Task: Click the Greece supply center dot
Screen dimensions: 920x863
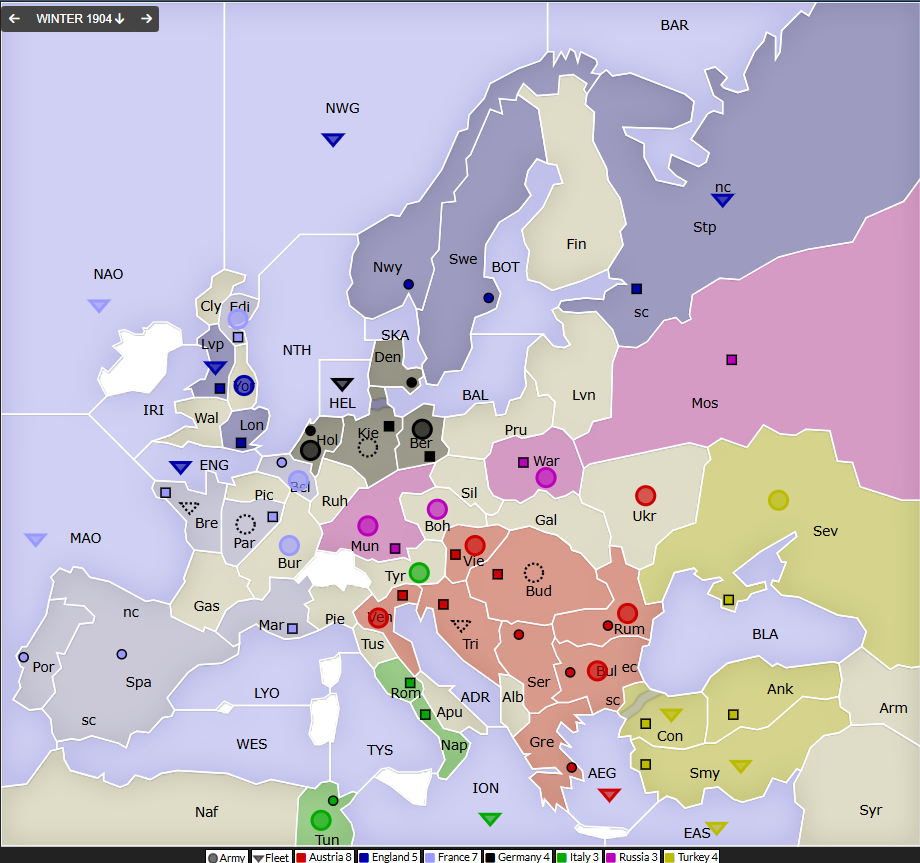Action: tap(571, 767)
